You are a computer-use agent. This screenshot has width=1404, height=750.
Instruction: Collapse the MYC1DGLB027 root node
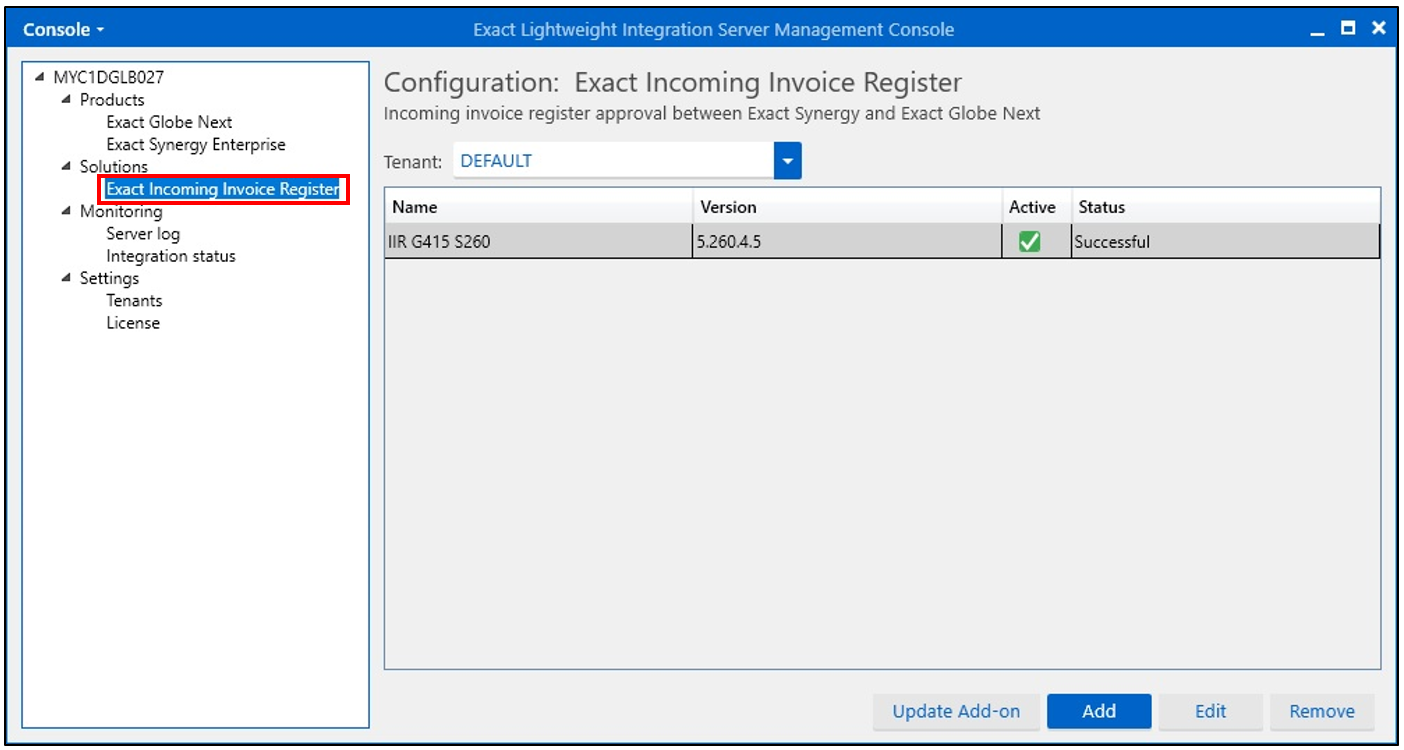40,77
